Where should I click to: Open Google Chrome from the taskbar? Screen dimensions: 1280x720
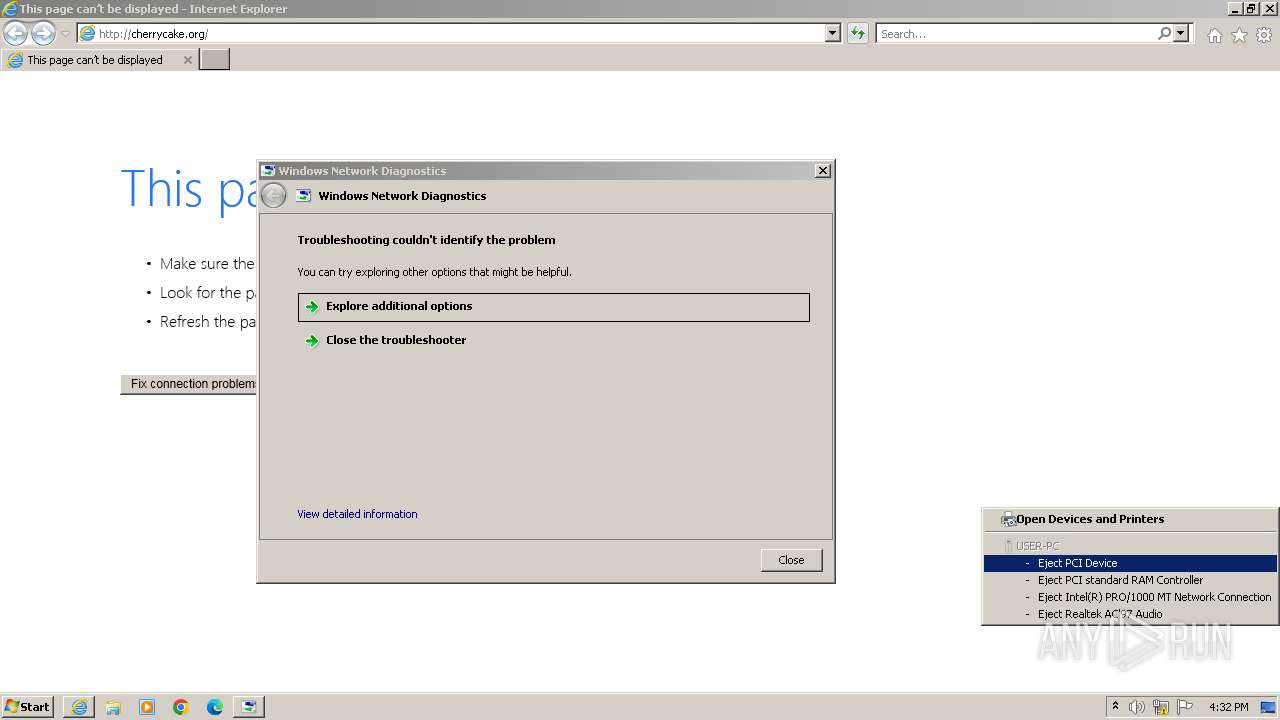181,707
